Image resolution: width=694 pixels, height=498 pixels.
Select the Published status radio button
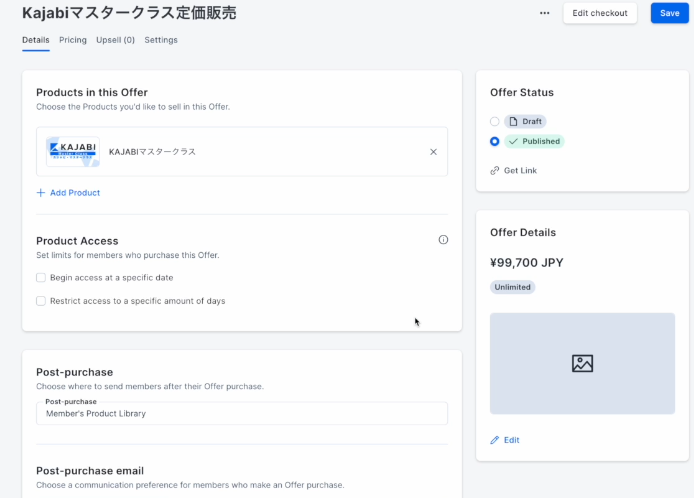click(495, 141)
